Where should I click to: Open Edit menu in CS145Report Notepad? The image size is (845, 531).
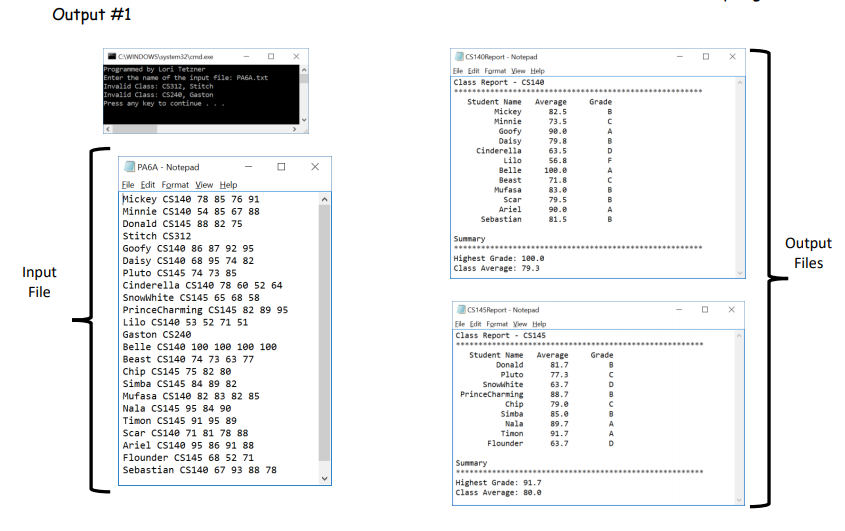[475, 324]
